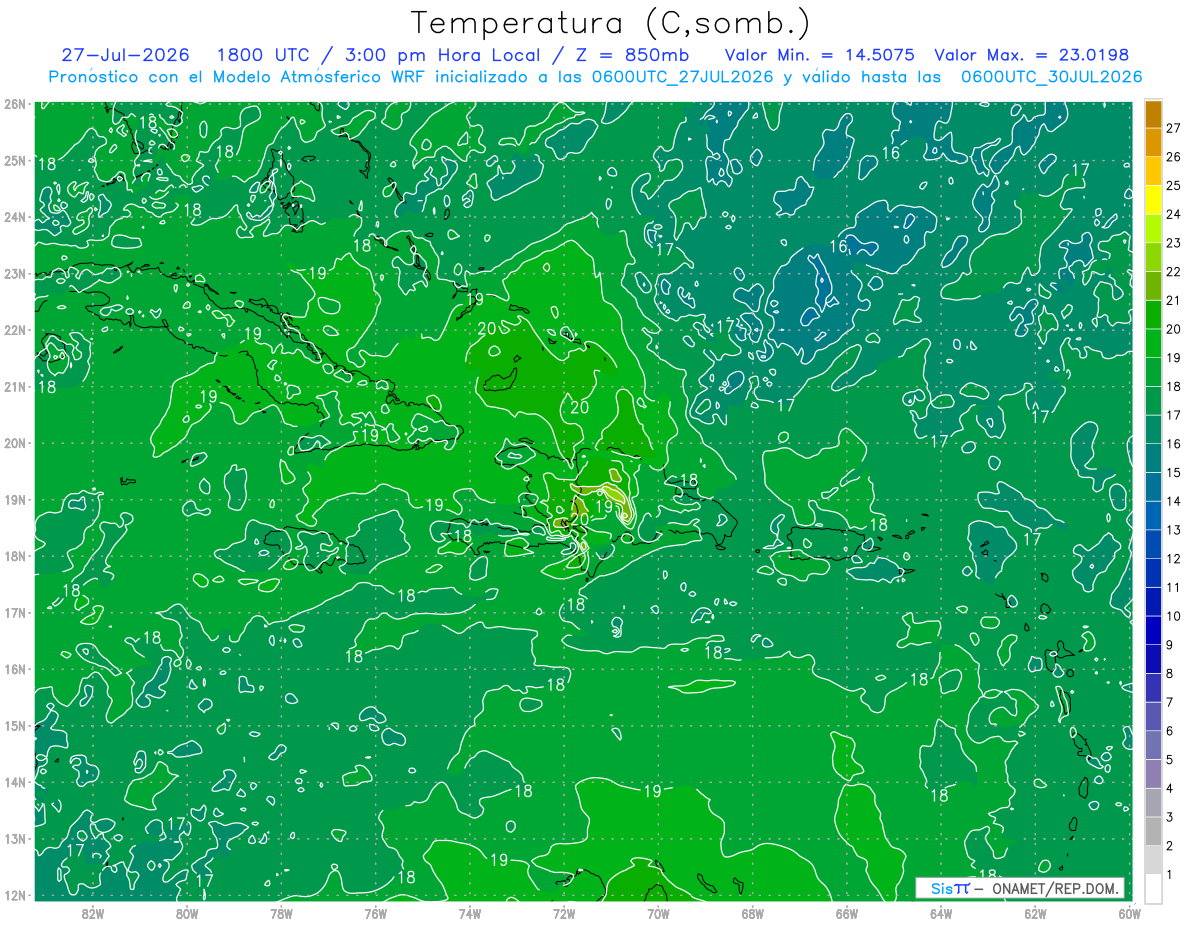Click the 22N latitude axis label
This screenshot has height=927, width=1200.
pos(14,330)
